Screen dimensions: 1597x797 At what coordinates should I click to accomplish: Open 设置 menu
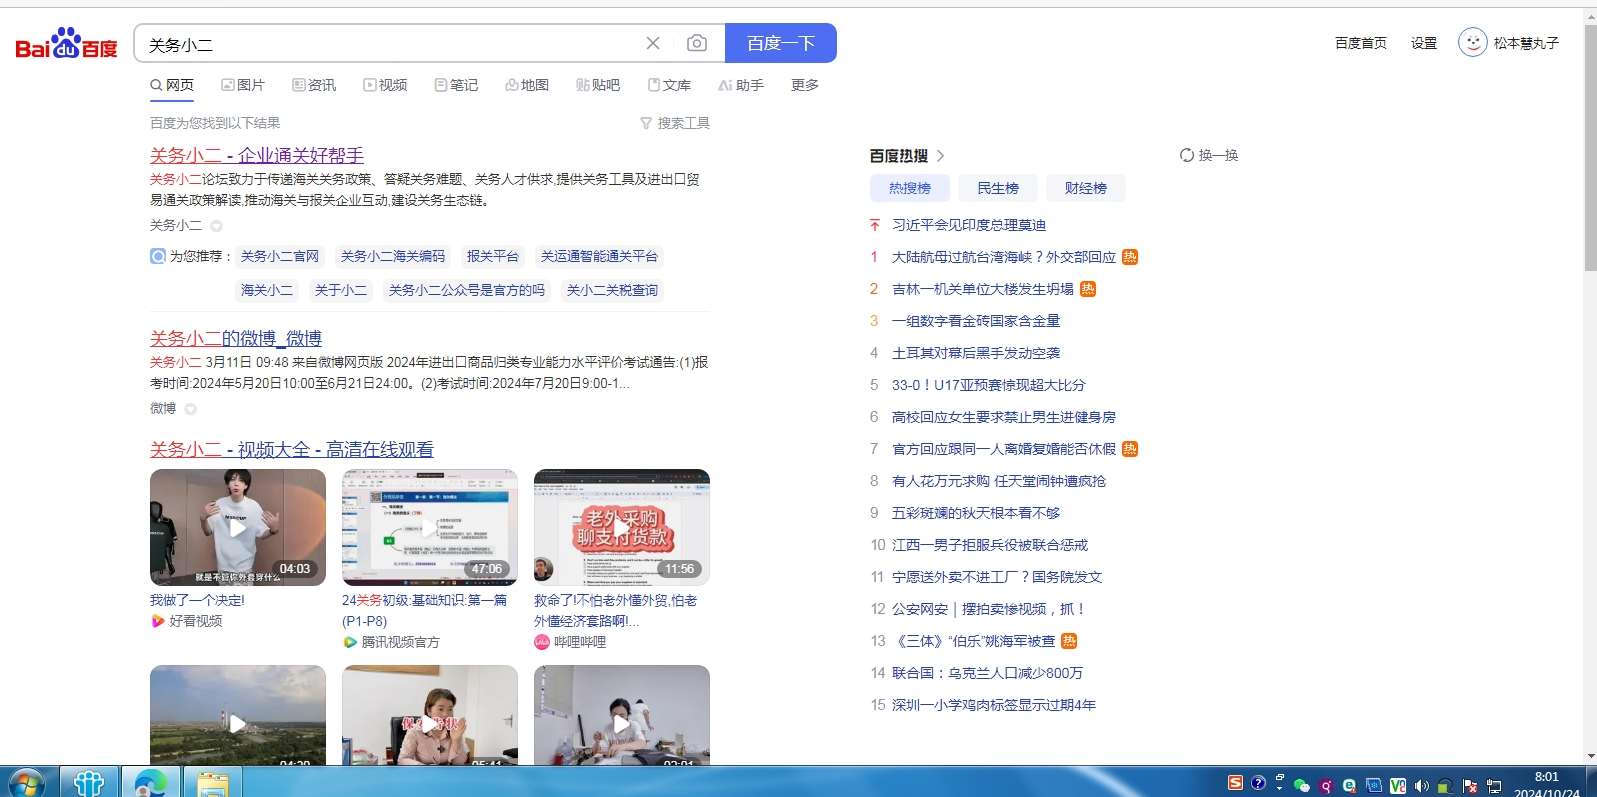pos(1424,43)
